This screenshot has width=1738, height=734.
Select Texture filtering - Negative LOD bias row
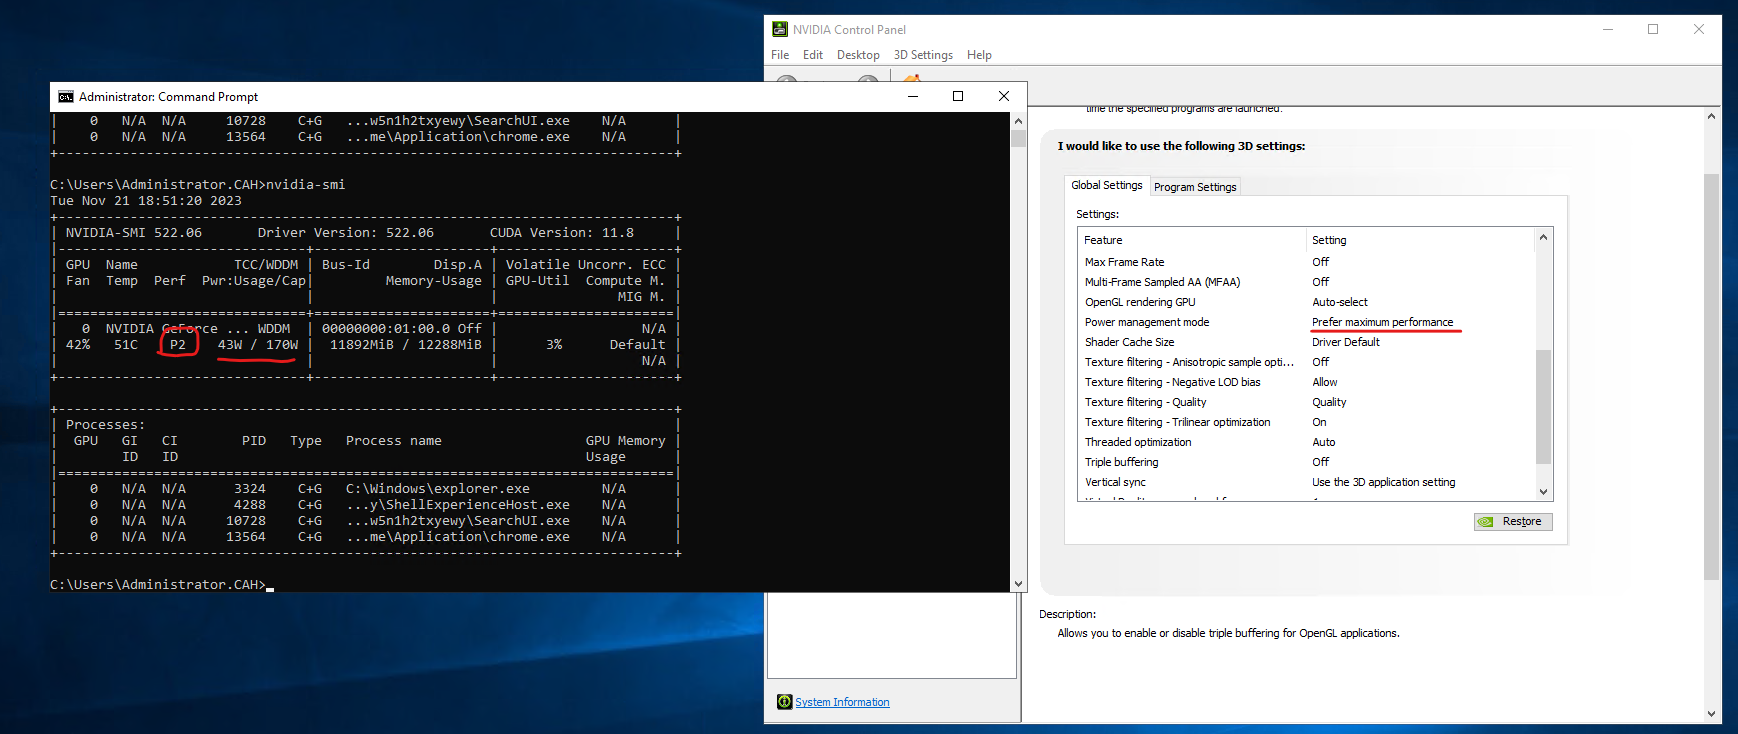(x=1306, y=382)
